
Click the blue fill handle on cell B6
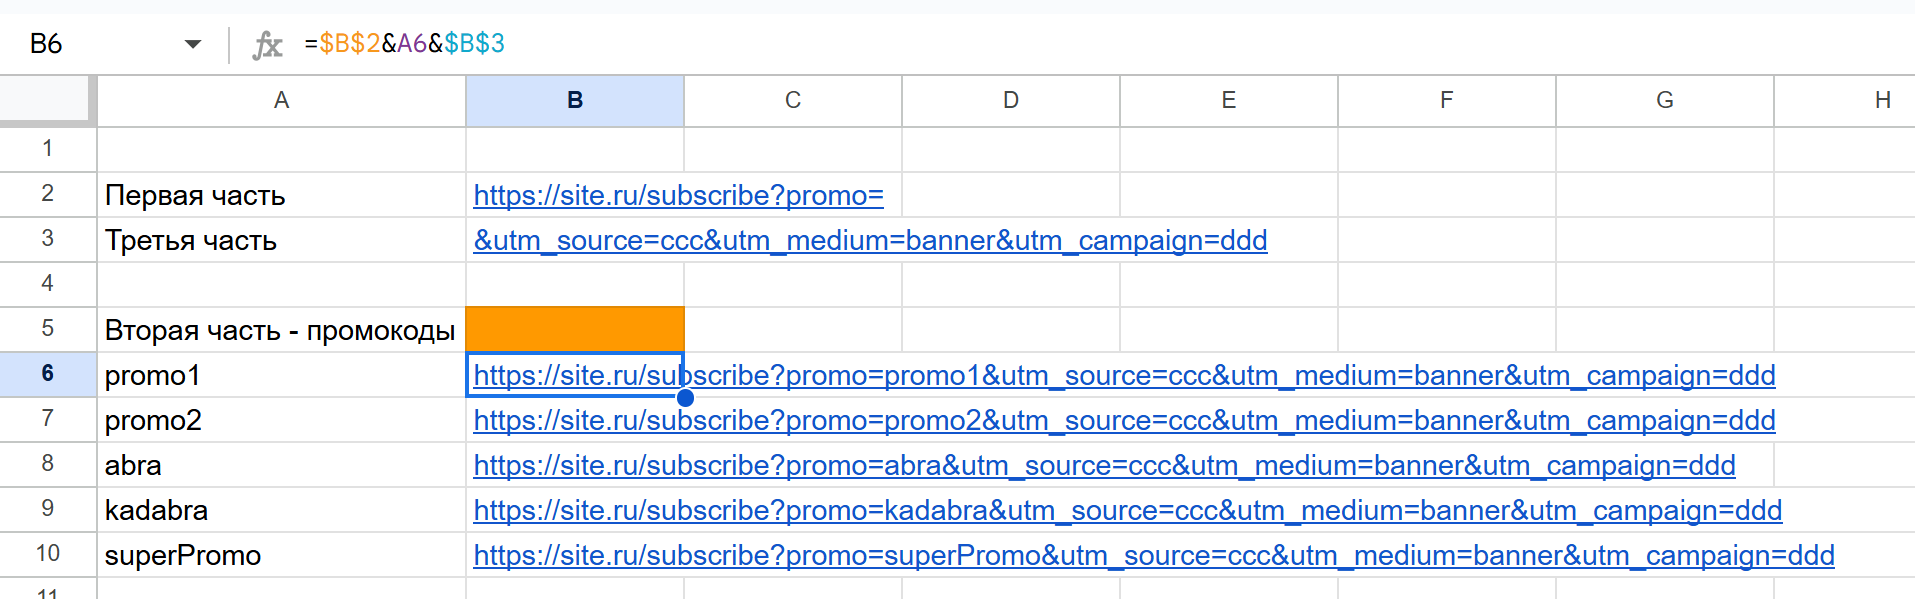point(685,397)
